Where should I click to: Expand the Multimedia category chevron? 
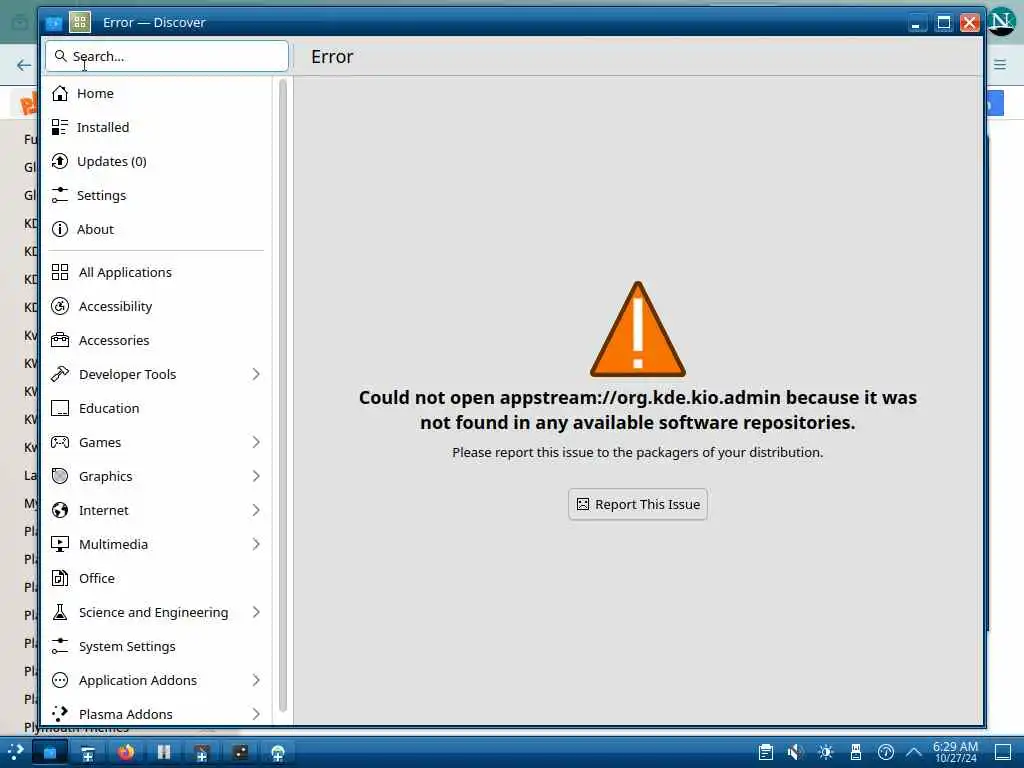[256, 544]
